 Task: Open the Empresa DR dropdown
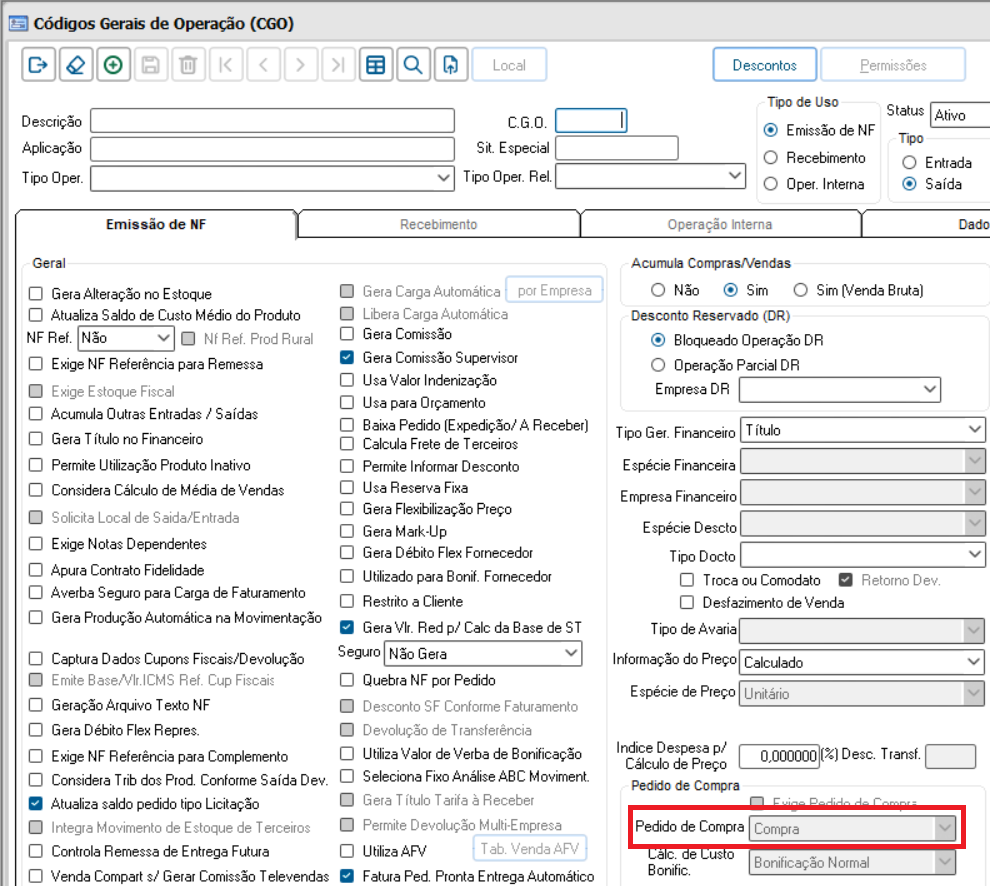840,389
